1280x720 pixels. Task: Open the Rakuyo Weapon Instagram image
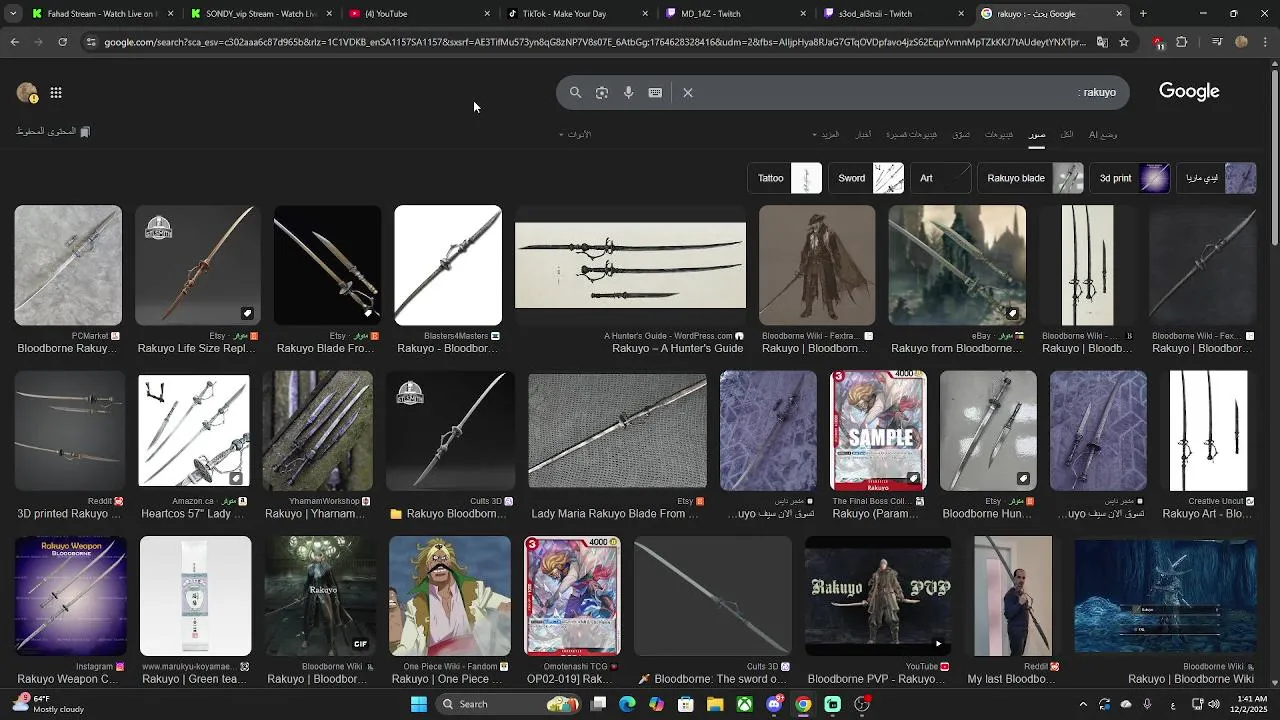pyautogui.click(x=70, y=596)
